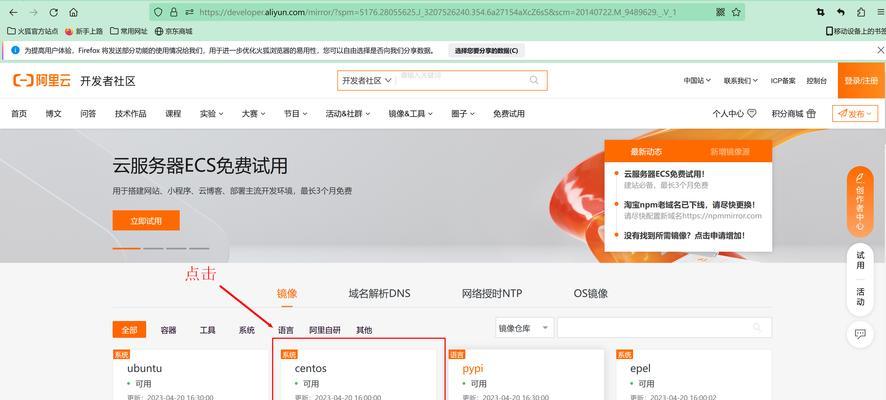Click the heart icon next to 个人中心

tap(752, 113)
